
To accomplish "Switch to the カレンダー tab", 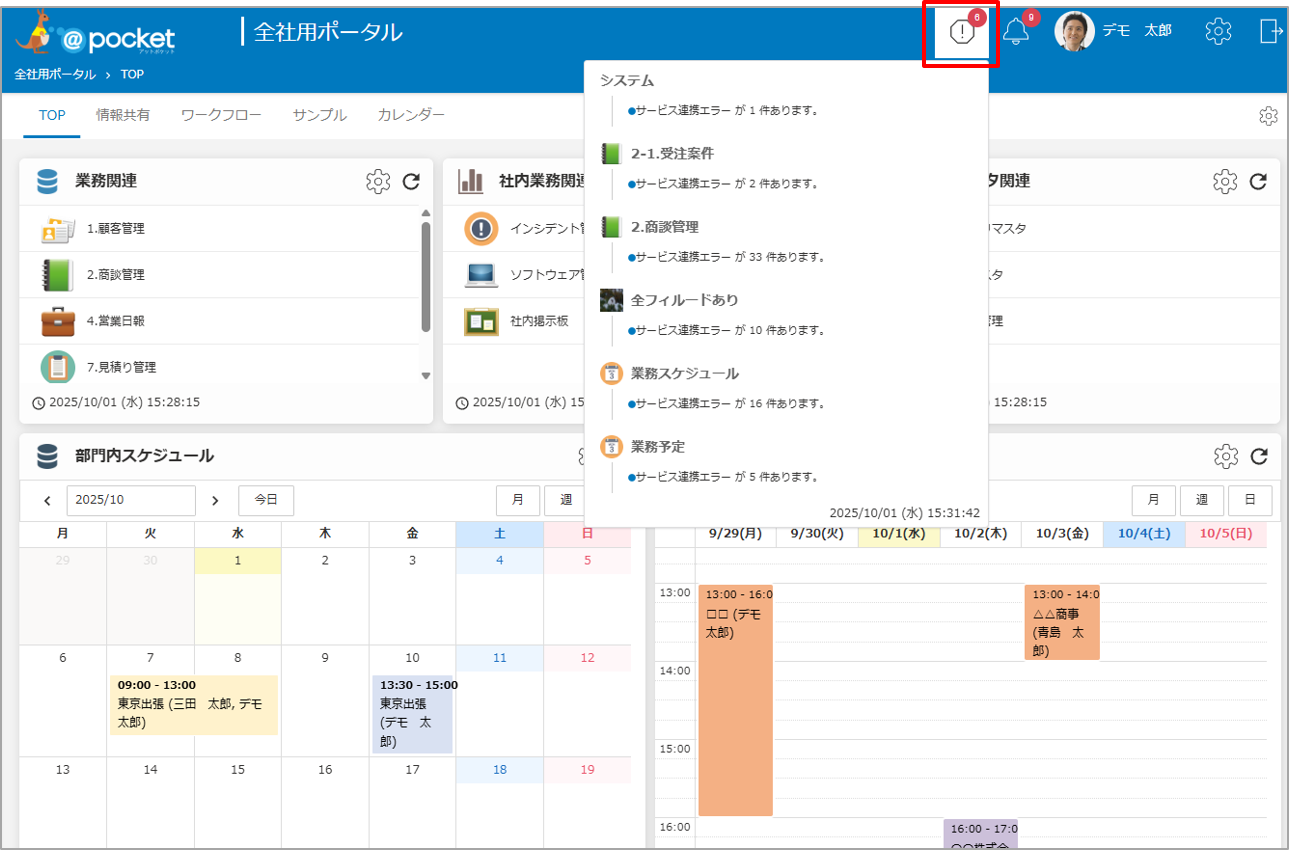I will tap(411, 115).
